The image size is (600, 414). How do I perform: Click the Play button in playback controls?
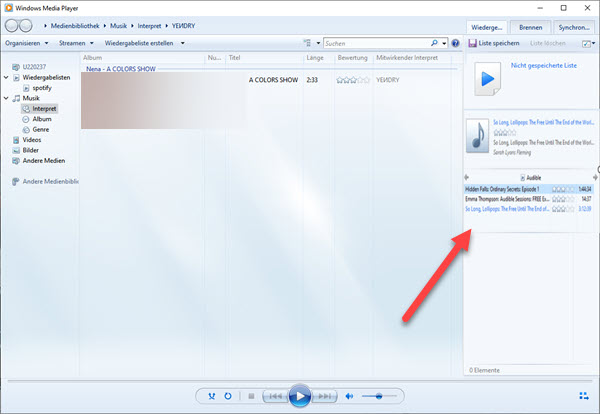300,396
